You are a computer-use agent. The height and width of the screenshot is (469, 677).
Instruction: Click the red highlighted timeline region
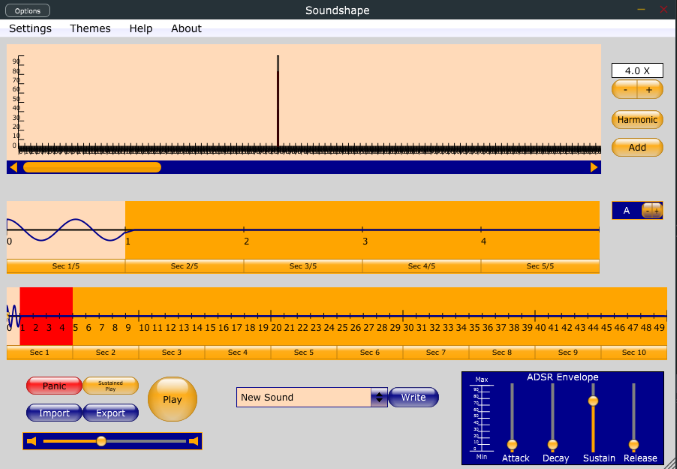[46, 316]
